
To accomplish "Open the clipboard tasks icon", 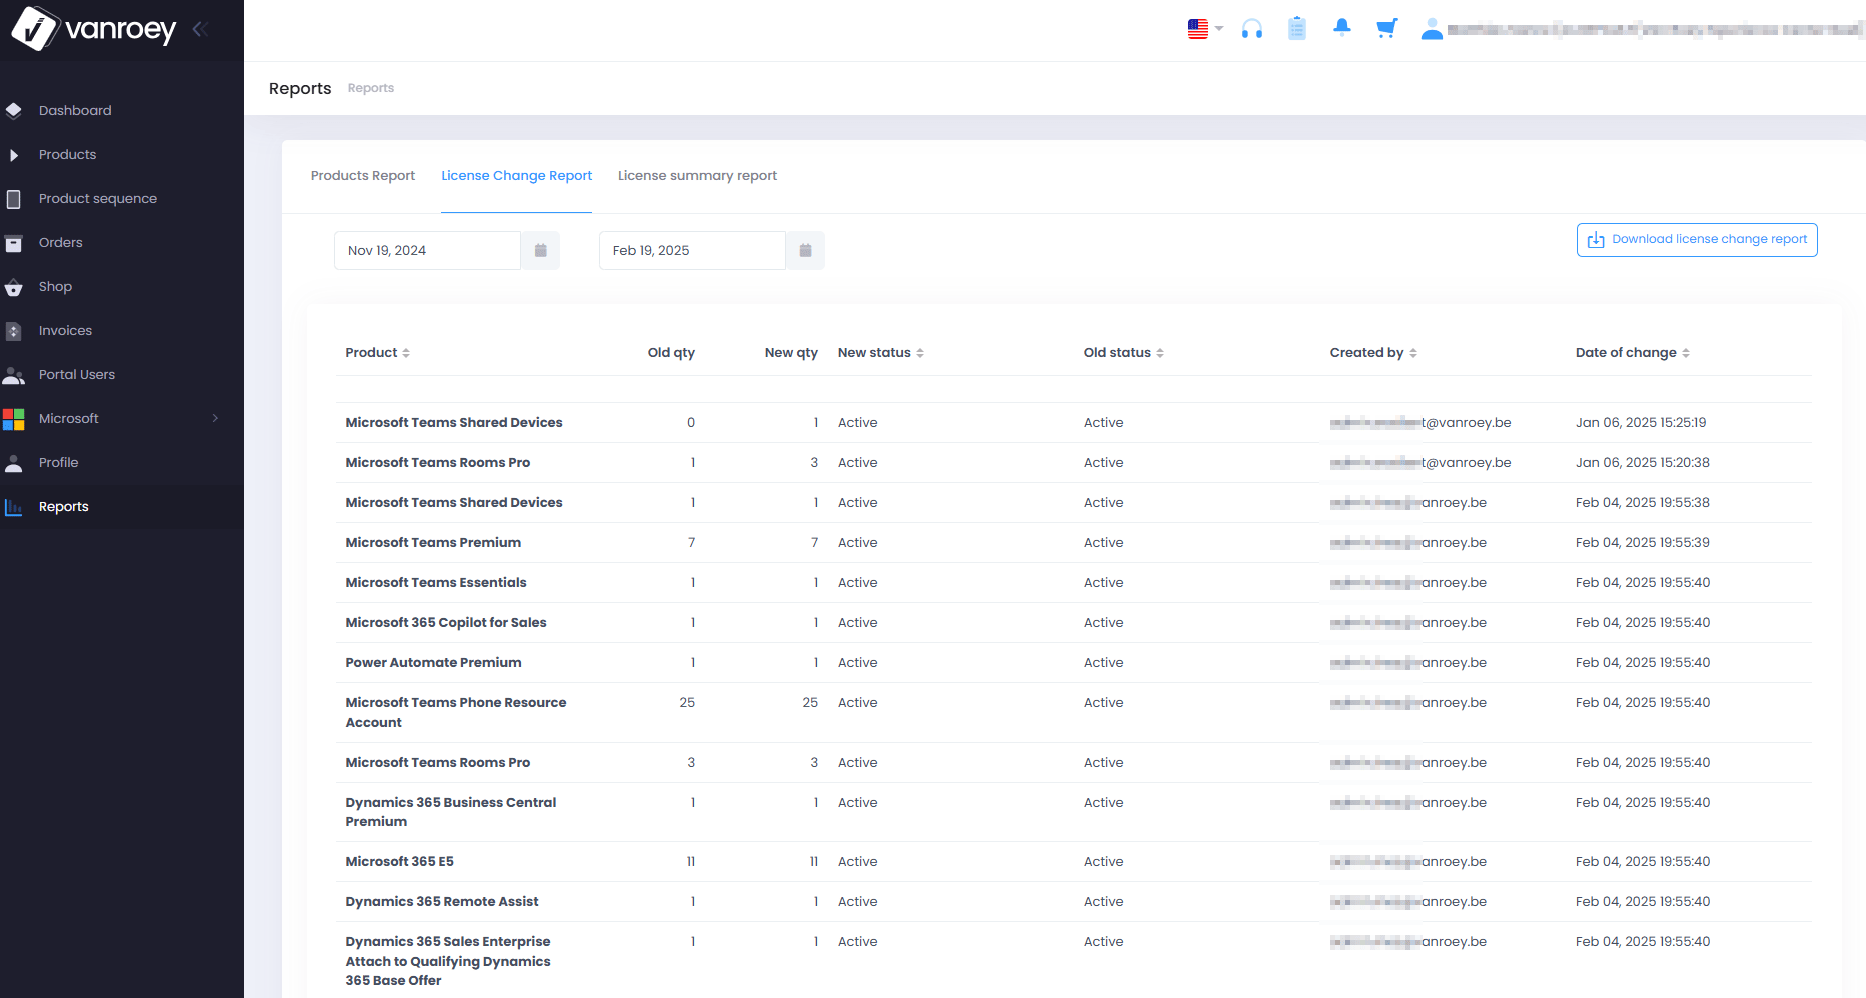I will click(x=1297, y=28).
